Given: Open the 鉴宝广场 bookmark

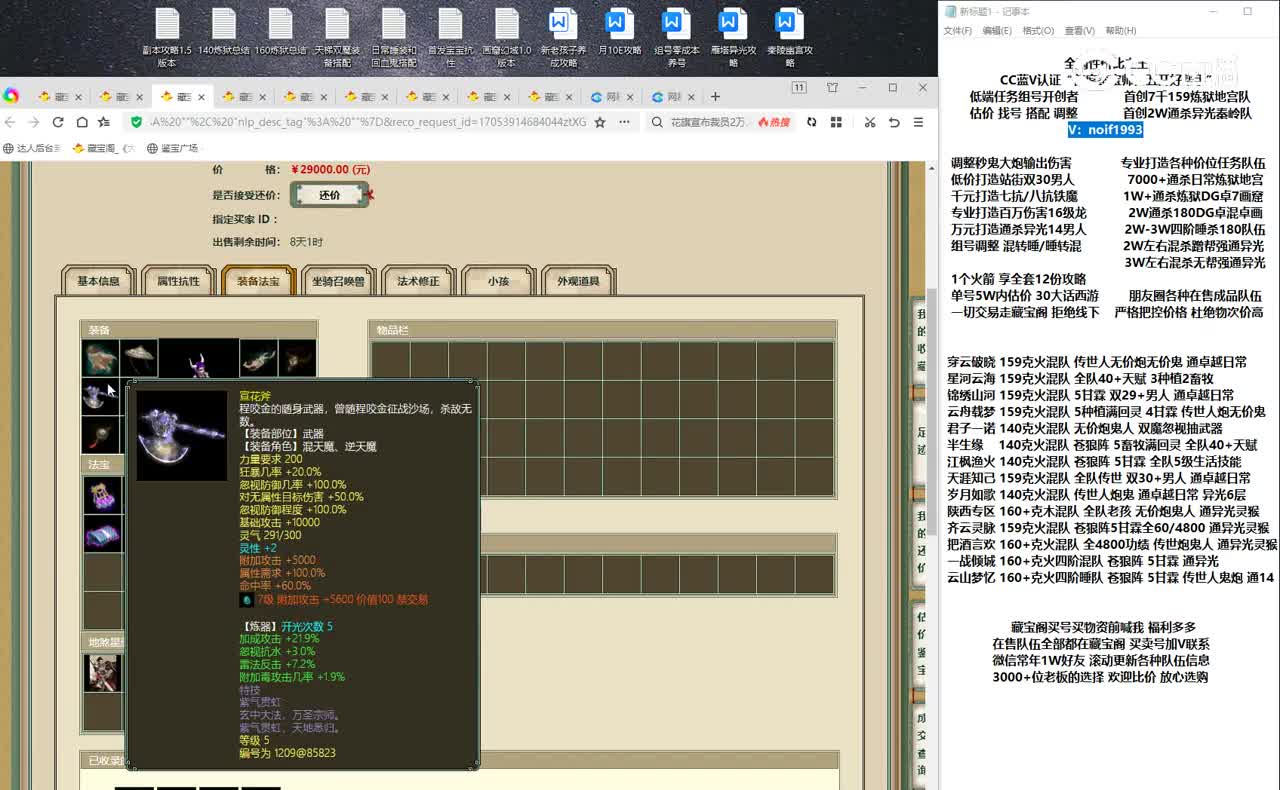Looking at the screenshot, I should [173, 148].
